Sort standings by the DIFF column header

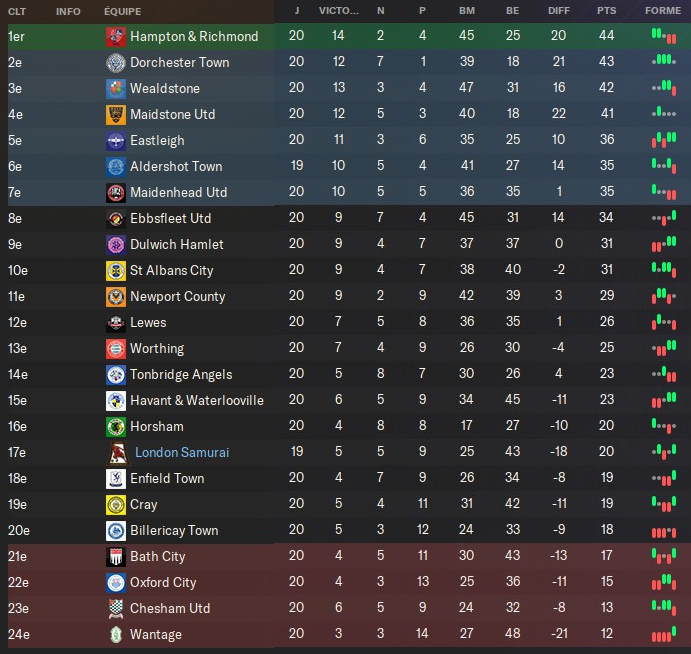560,11
